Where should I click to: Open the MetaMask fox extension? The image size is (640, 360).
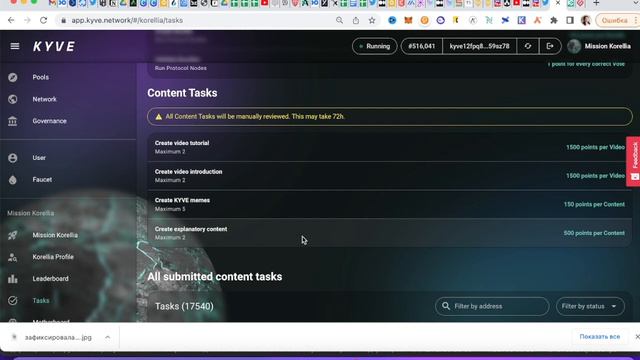point(408,20)
